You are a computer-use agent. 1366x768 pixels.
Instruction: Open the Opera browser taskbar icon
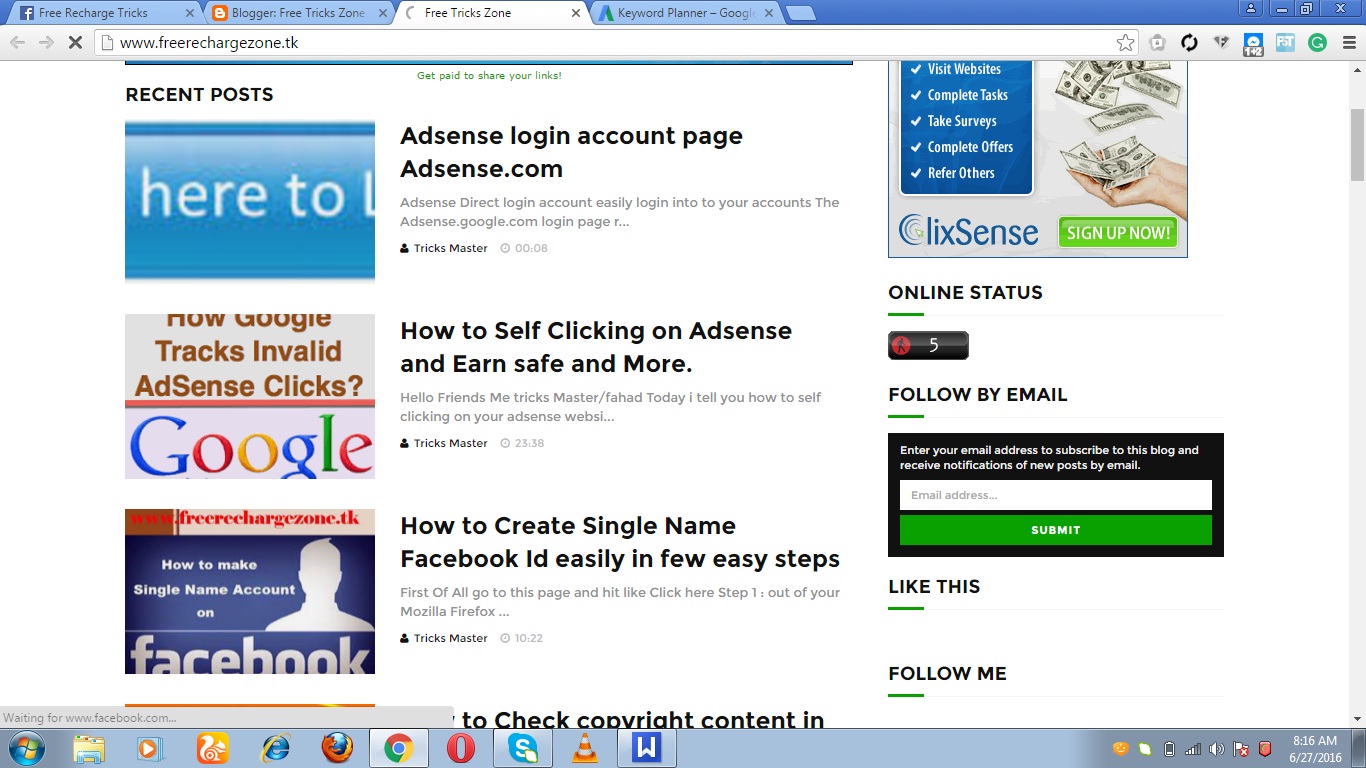click(461, 748)
